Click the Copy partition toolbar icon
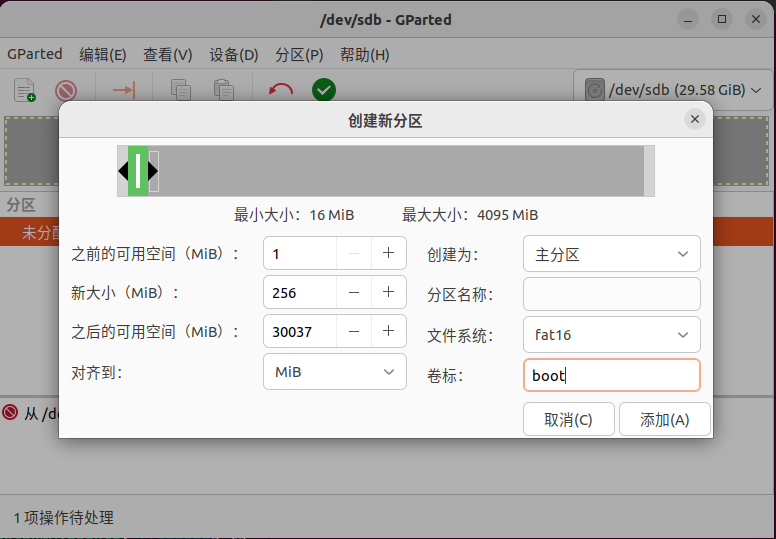 181,90
